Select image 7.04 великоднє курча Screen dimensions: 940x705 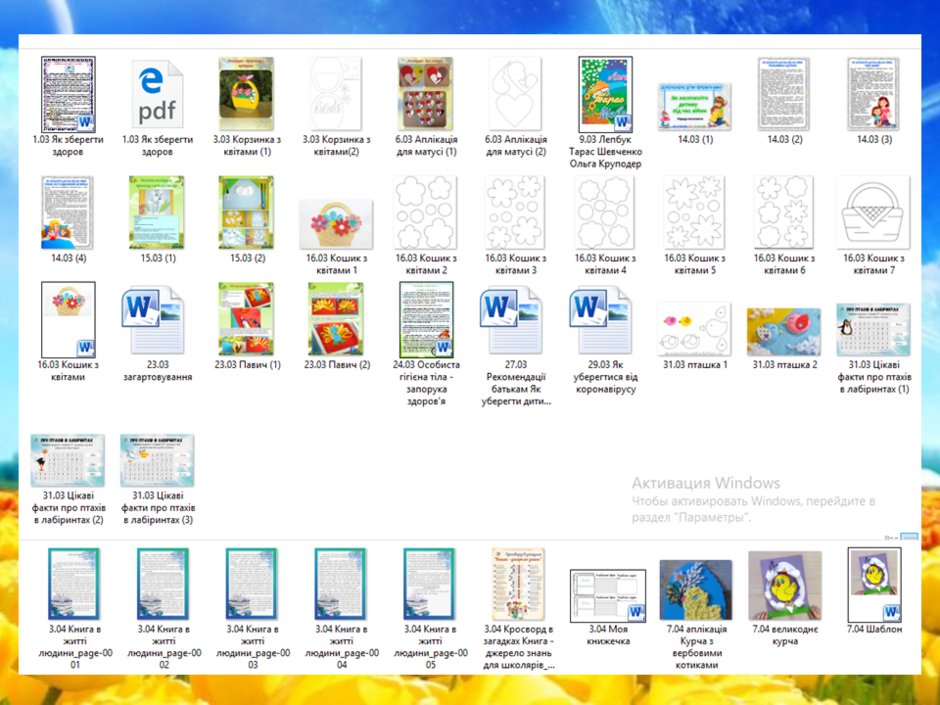tap(785, 586)
